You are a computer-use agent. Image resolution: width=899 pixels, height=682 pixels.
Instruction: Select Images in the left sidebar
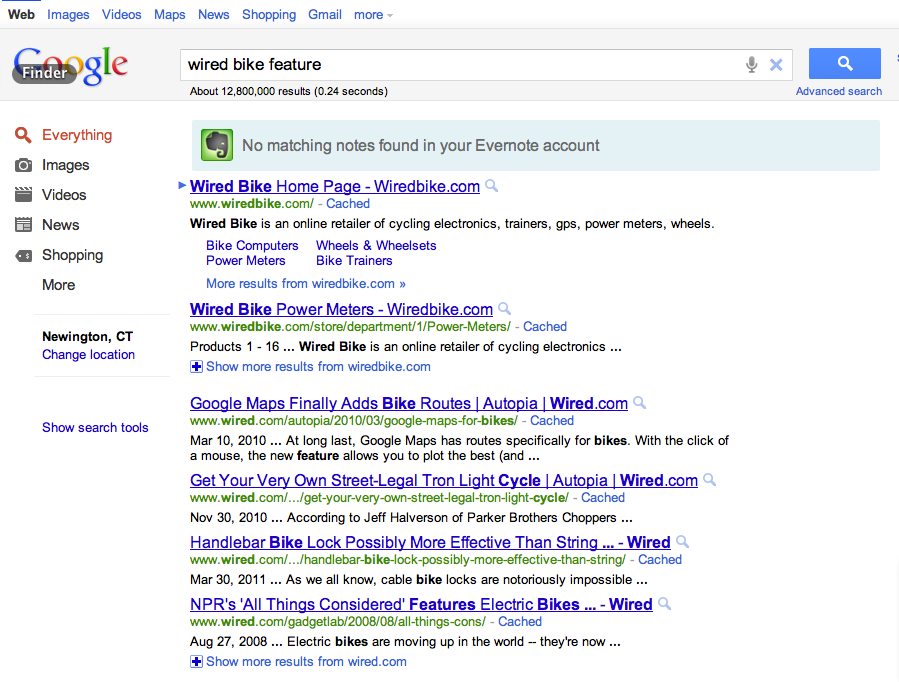pos(65,165)
